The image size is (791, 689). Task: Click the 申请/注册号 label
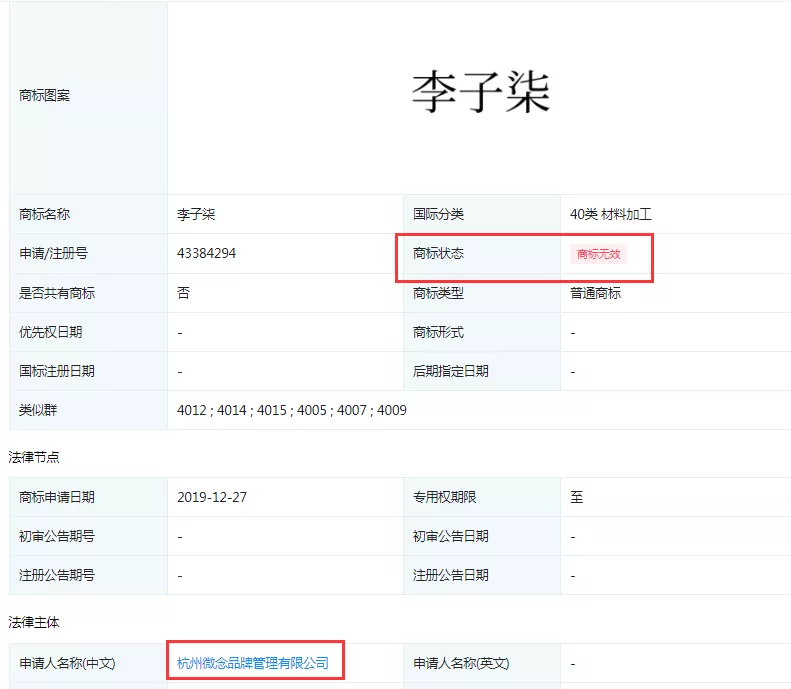pos(53,253)
